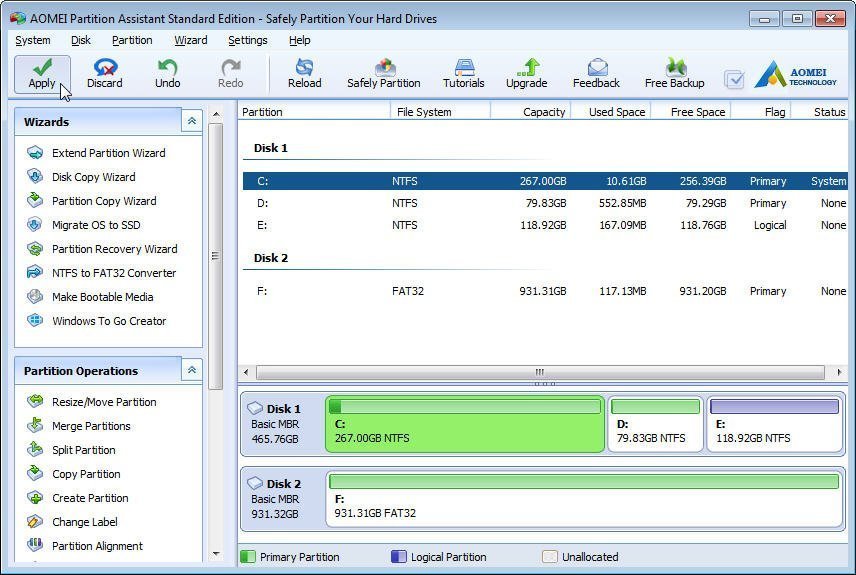856x575 pixels.
Task: Click partition list horizontal scroll right arrow
Action: click(x=839, y=372)
